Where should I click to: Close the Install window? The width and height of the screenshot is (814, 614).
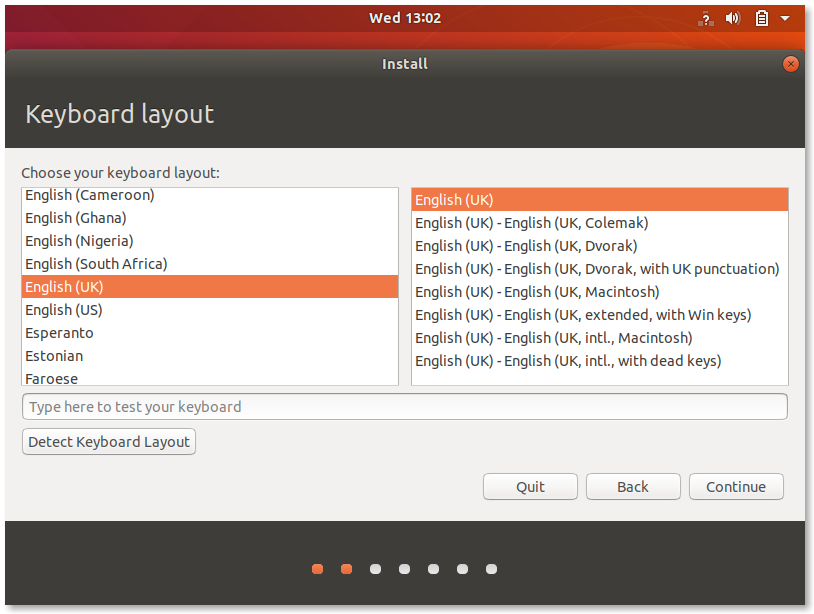[x=791, y=64]
